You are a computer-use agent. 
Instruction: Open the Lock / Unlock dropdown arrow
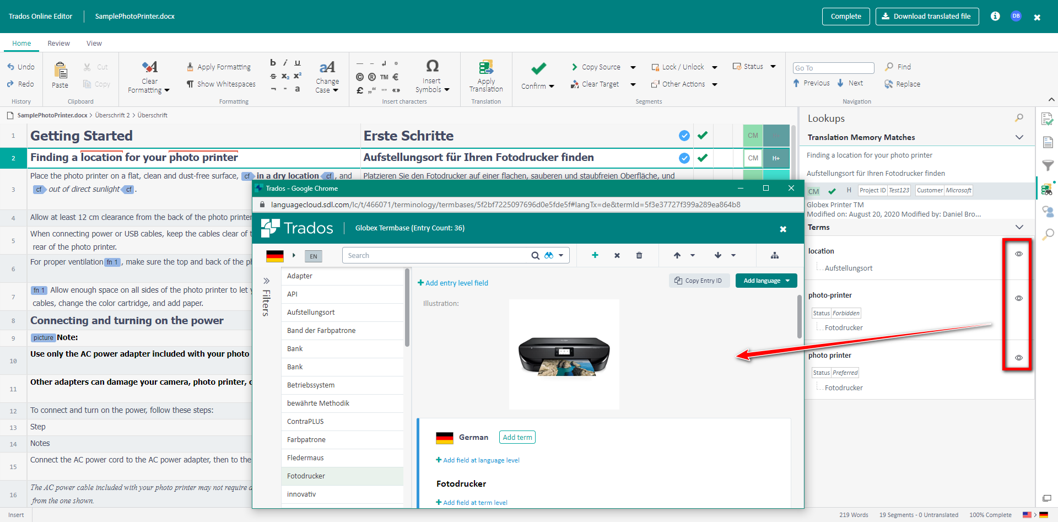pyautogui.click(x=715, y=67)
